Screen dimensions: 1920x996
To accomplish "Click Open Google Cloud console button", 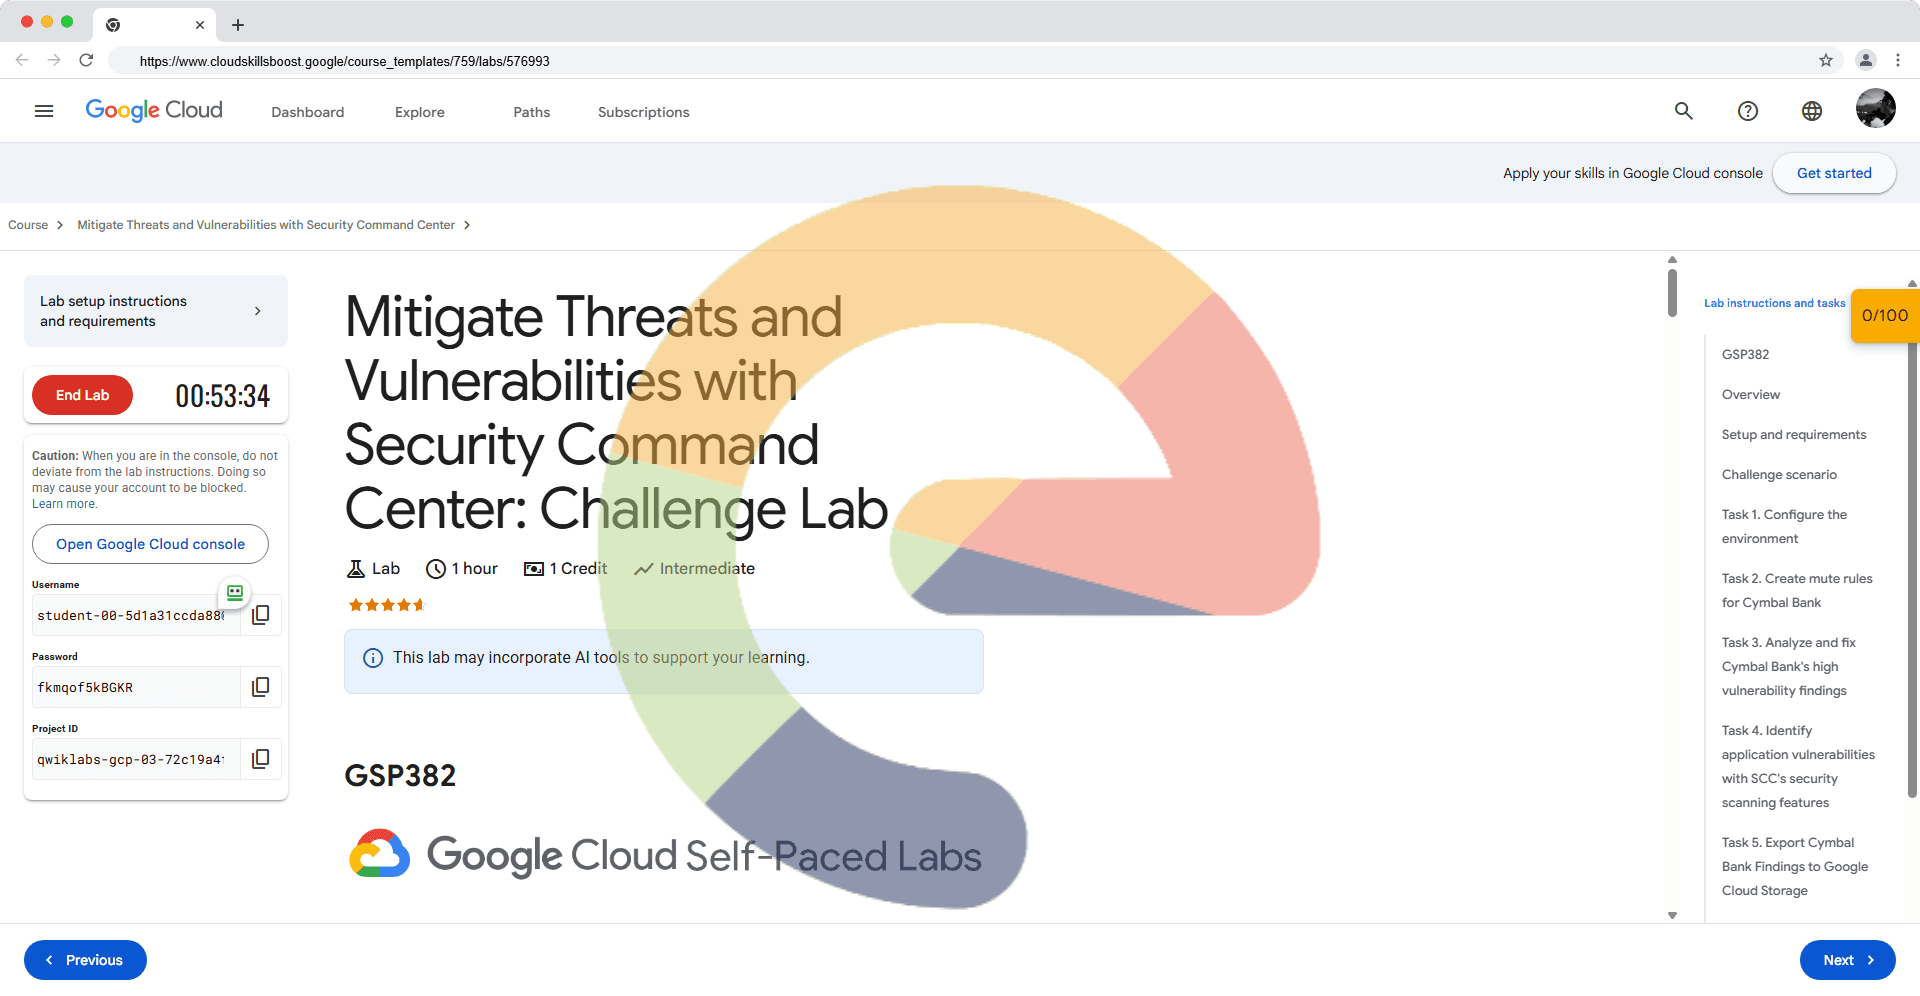I will tap(150, 544).
